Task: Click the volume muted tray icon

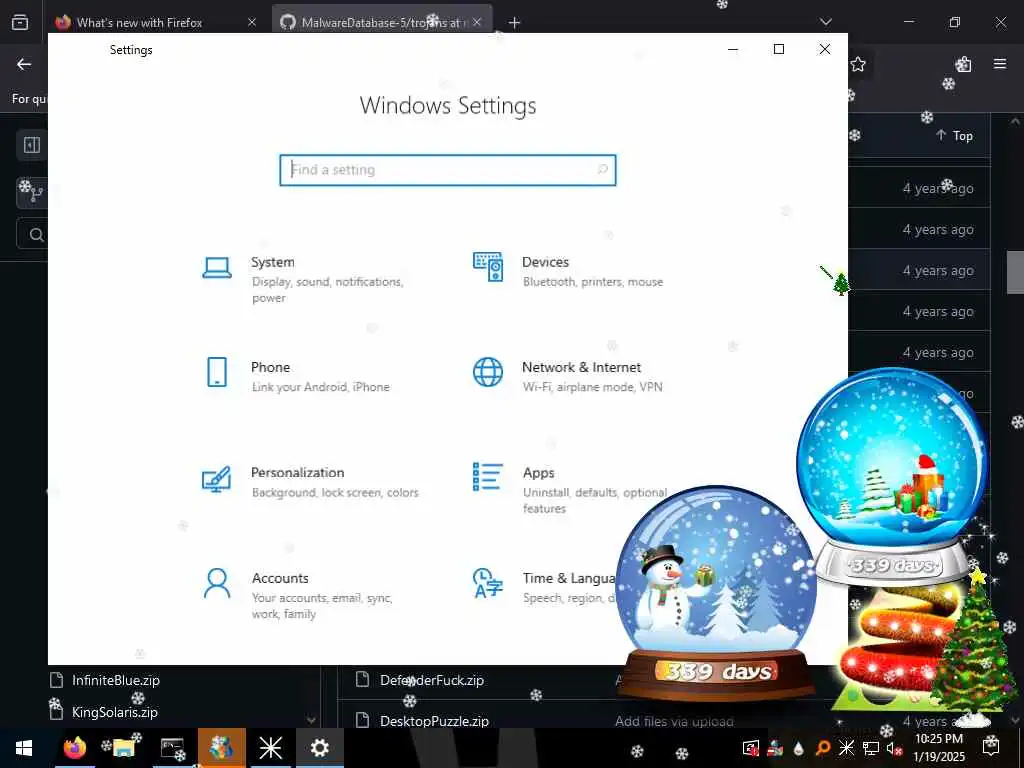Action: pos(894,748)
